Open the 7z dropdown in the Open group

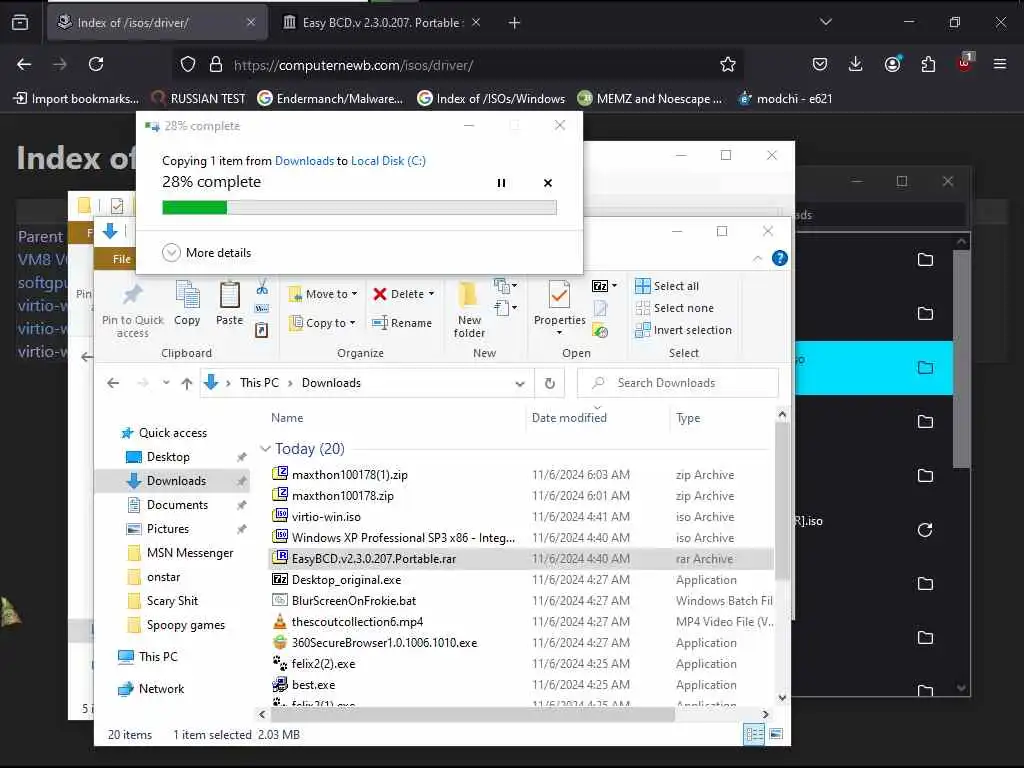tap(604, 285)
